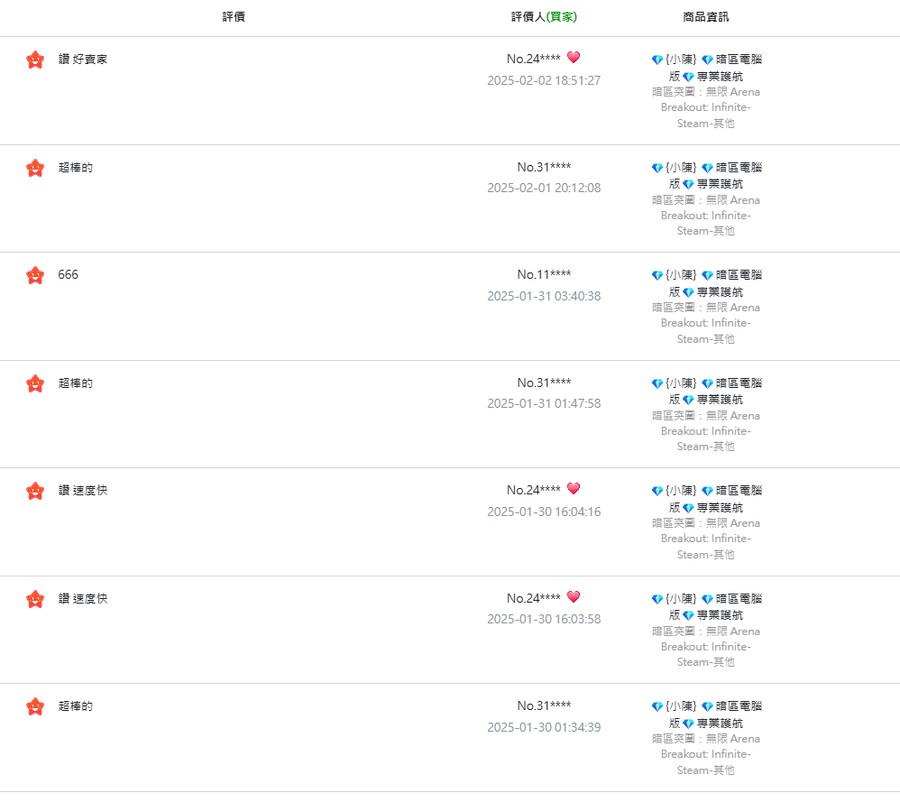This screenshot has width=900, height=802.
Task: Click the 666 review text
Action: pos(68,274)
